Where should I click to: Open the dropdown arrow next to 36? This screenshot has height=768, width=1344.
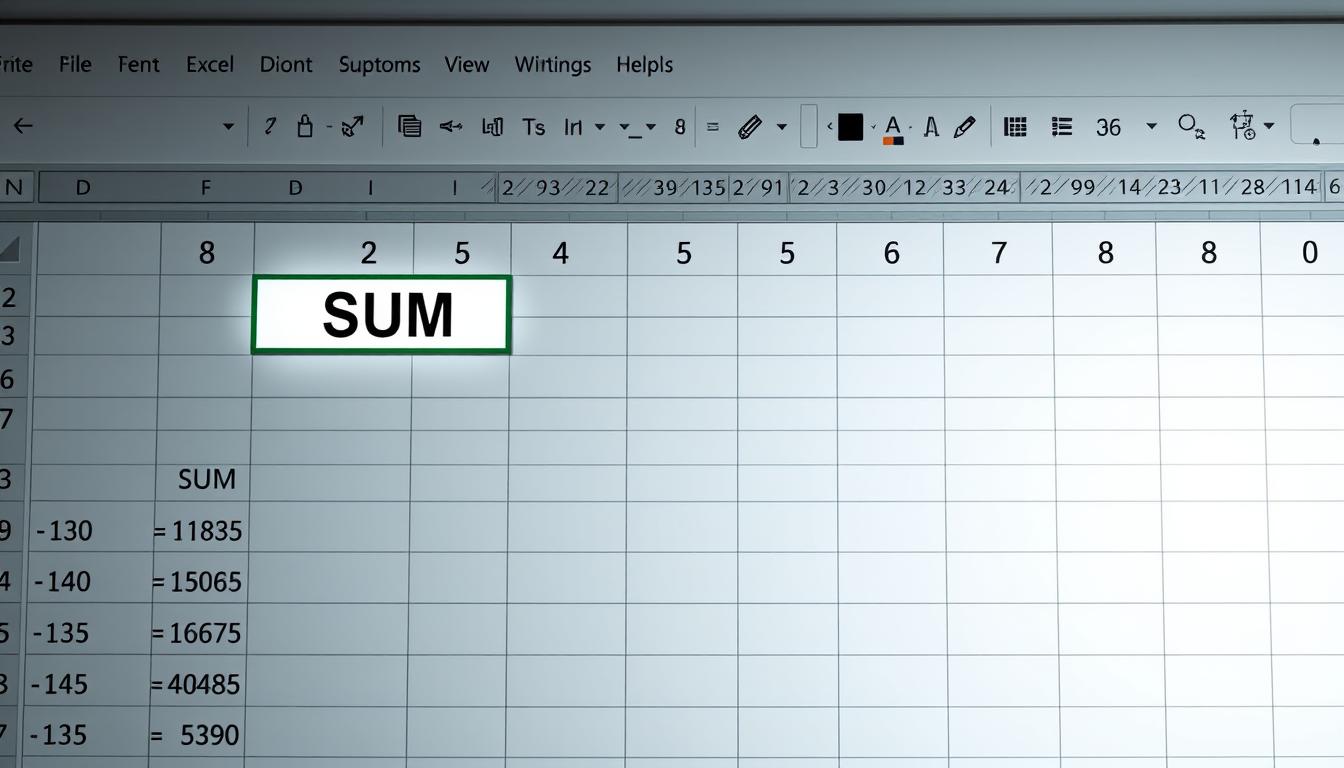click(x=1151, y=127)
